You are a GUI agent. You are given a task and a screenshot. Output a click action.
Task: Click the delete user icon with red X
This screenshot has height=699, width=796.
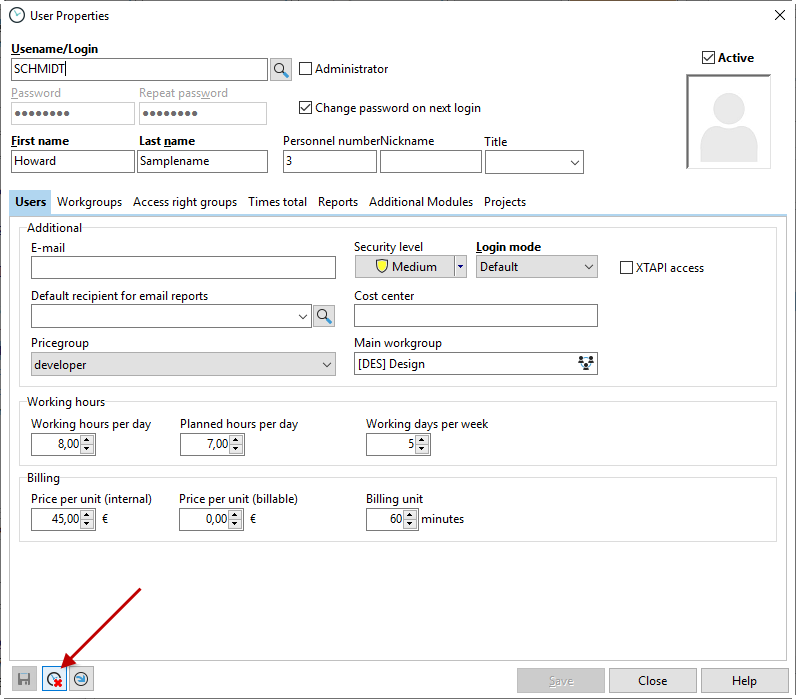click(x=55, y=679)
